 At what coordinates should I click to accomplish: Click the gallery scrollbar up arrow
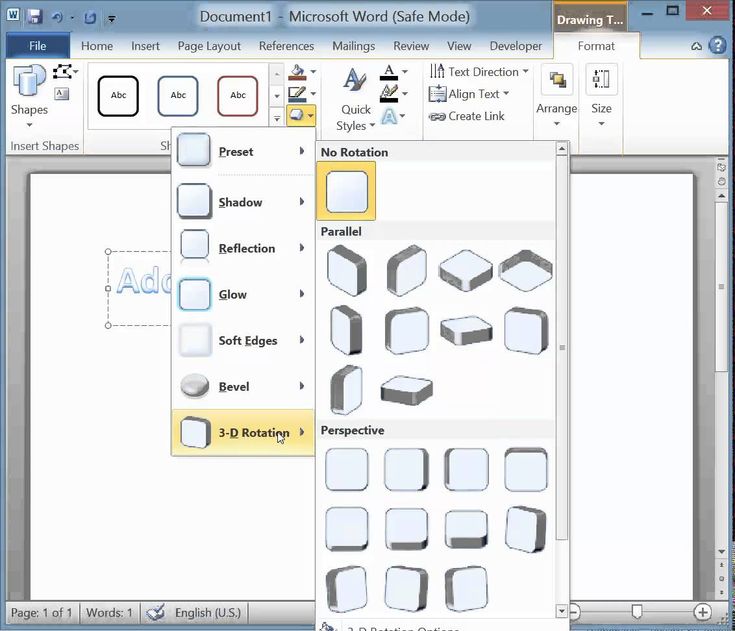(562, 149)
